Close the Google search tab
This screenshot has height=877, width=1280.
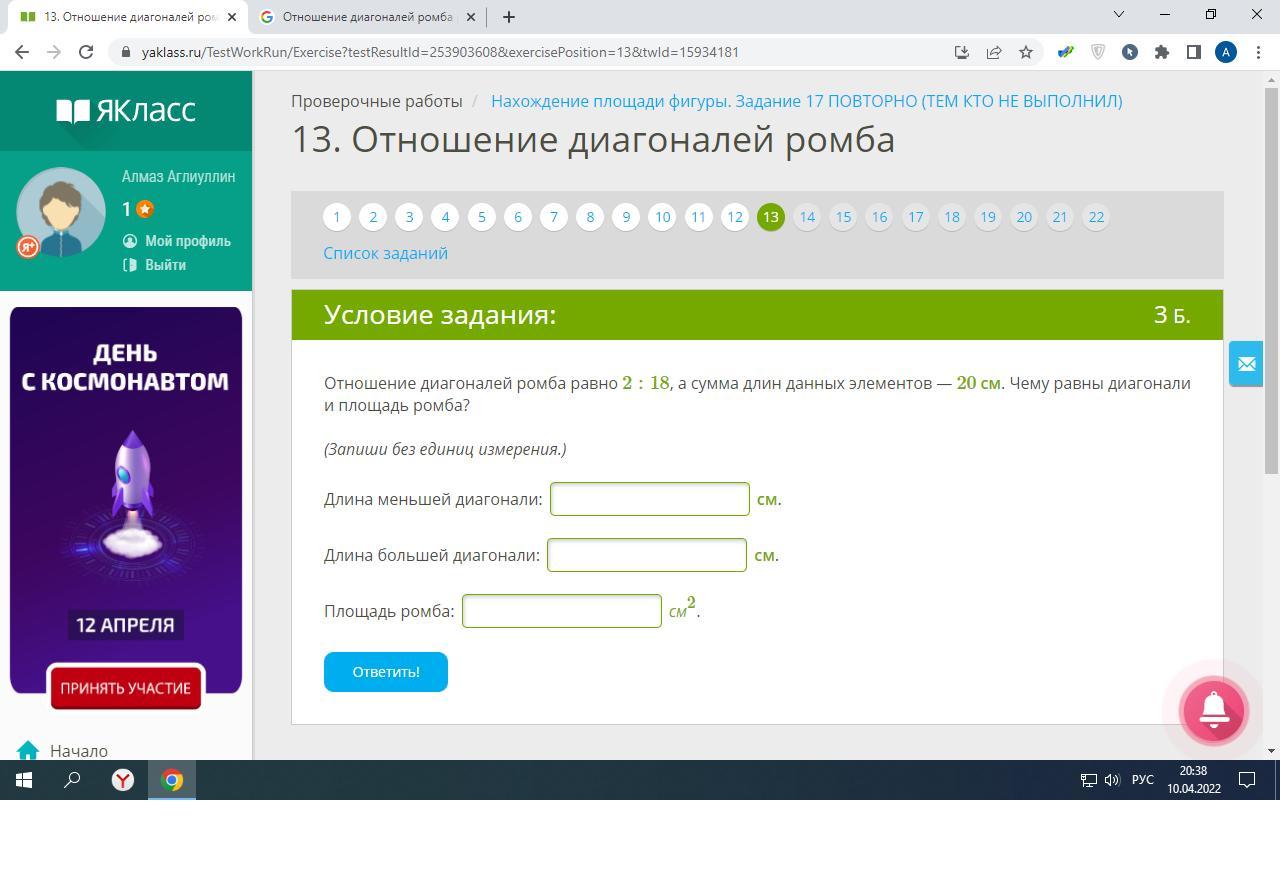(469, 16)
